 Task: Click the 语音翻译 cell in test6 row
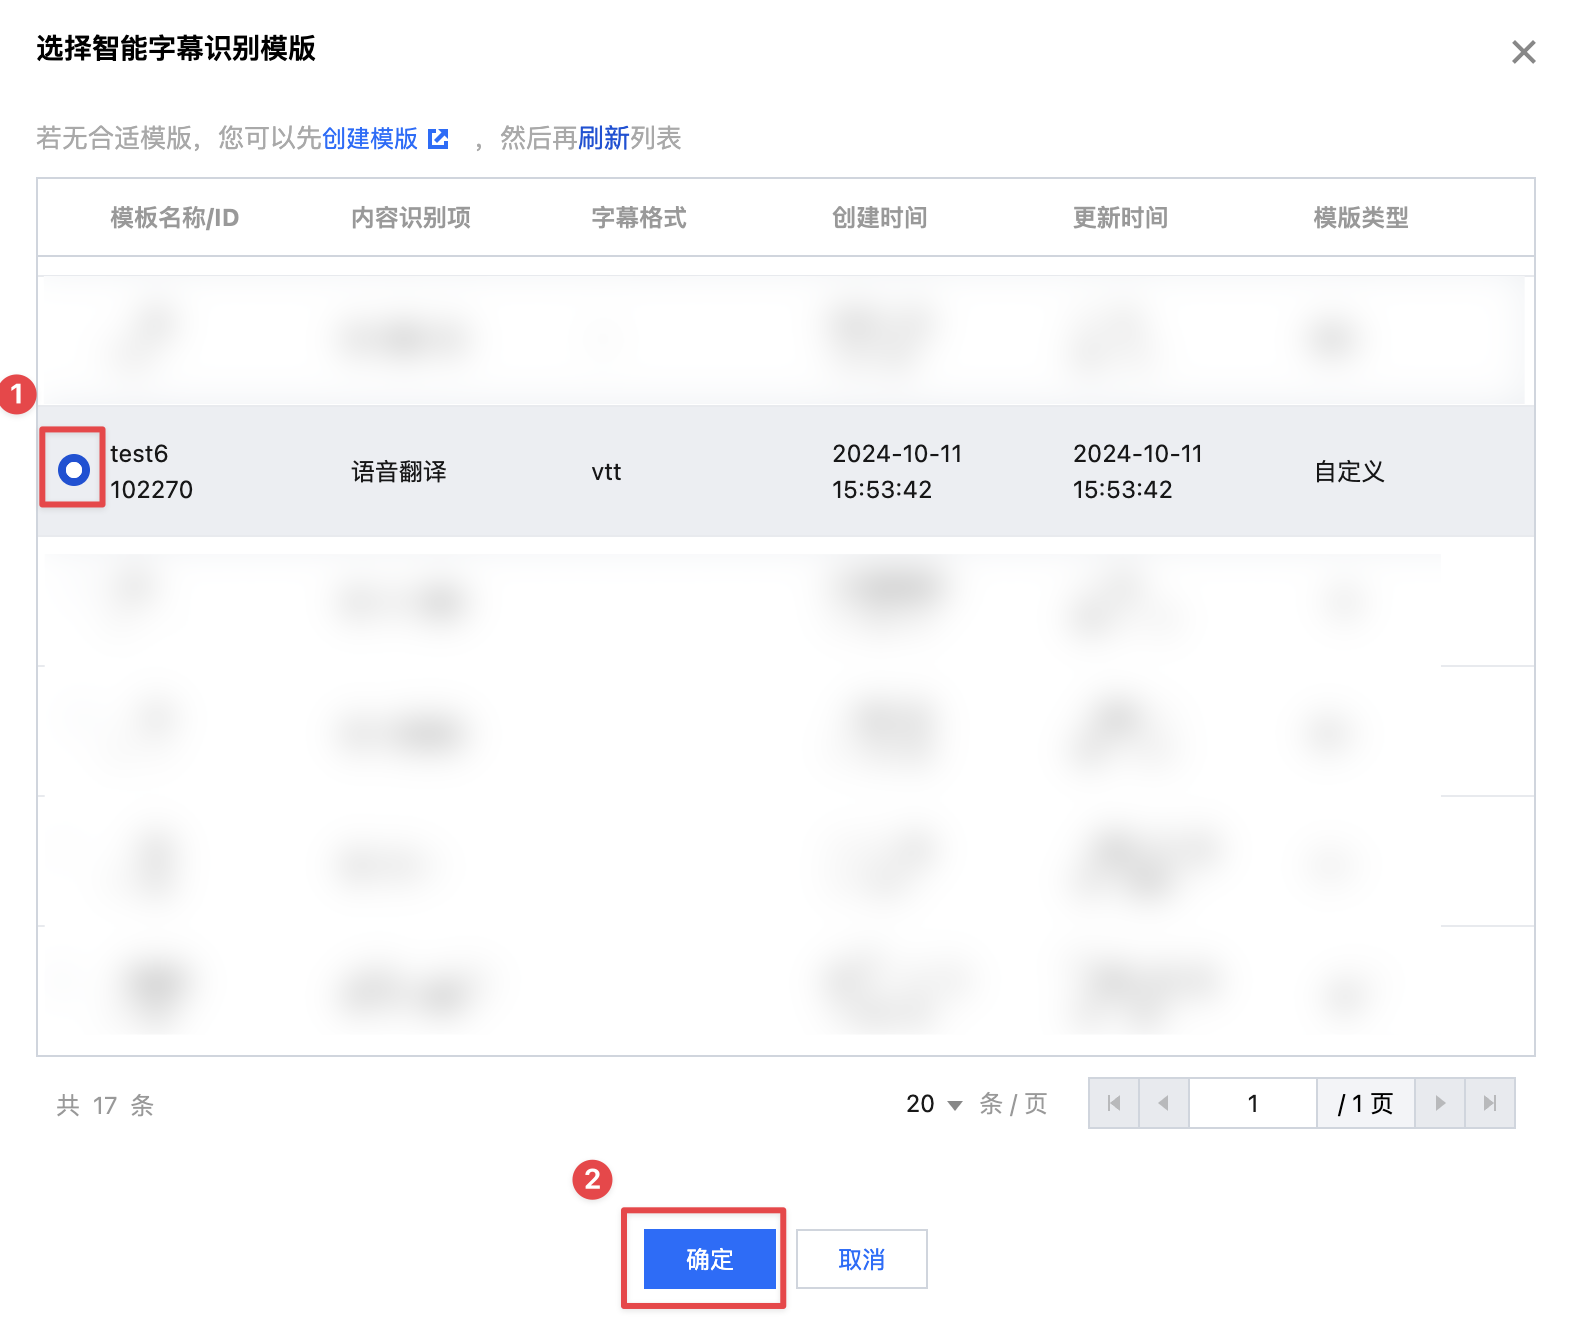[399, 472]
